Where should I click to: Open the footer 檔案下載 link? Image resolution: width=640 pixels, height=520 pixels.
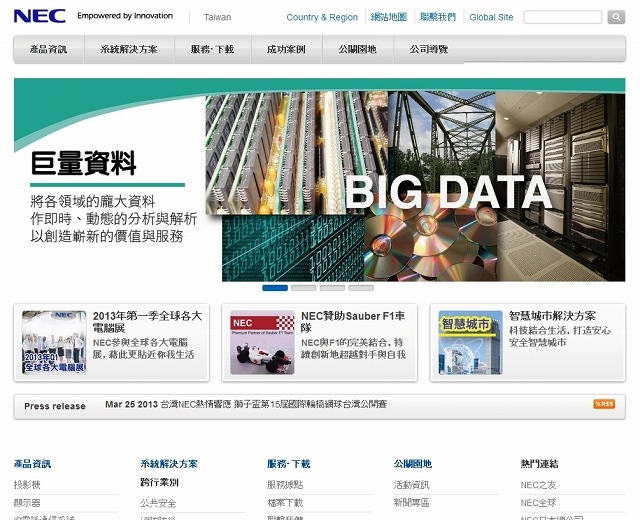click(x=285, y=503)
